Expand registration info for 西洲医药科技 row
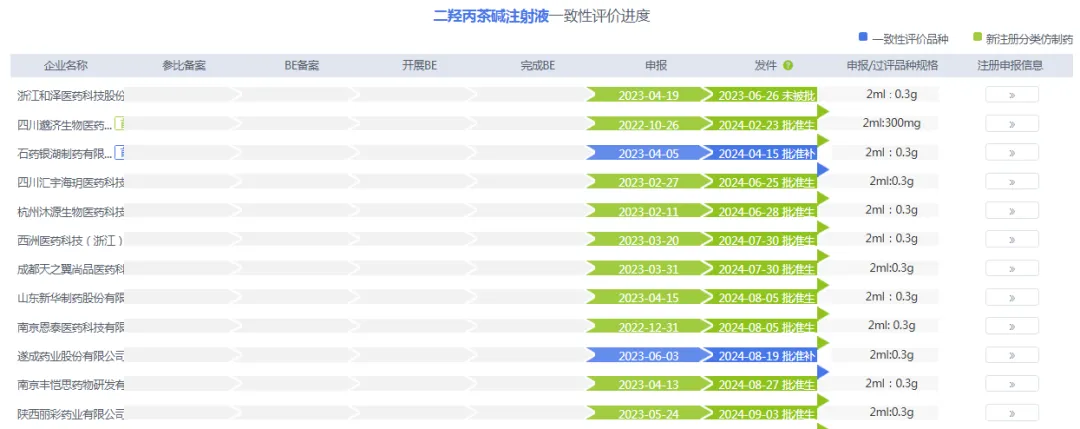Image resolution: width=1080 pixels, height=429 pixels. (1012, 240)
